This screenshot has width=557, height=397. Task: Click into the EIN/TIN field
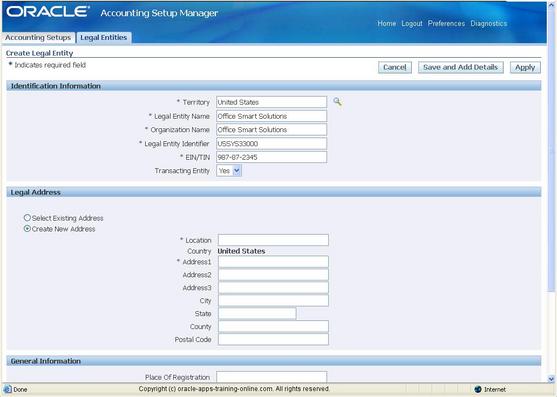coord(271,157)
